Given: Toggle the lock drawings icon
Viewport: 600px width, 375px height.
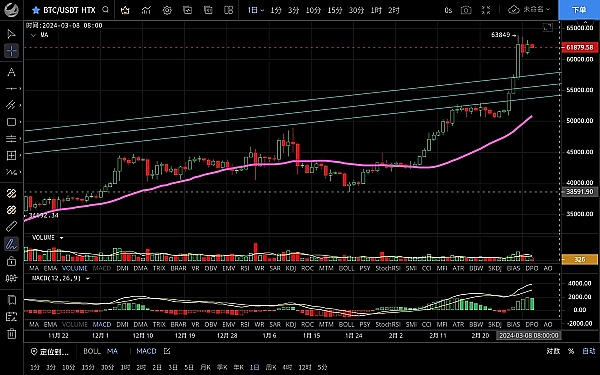Looking at the screenshot, I should tap(11, 261).
